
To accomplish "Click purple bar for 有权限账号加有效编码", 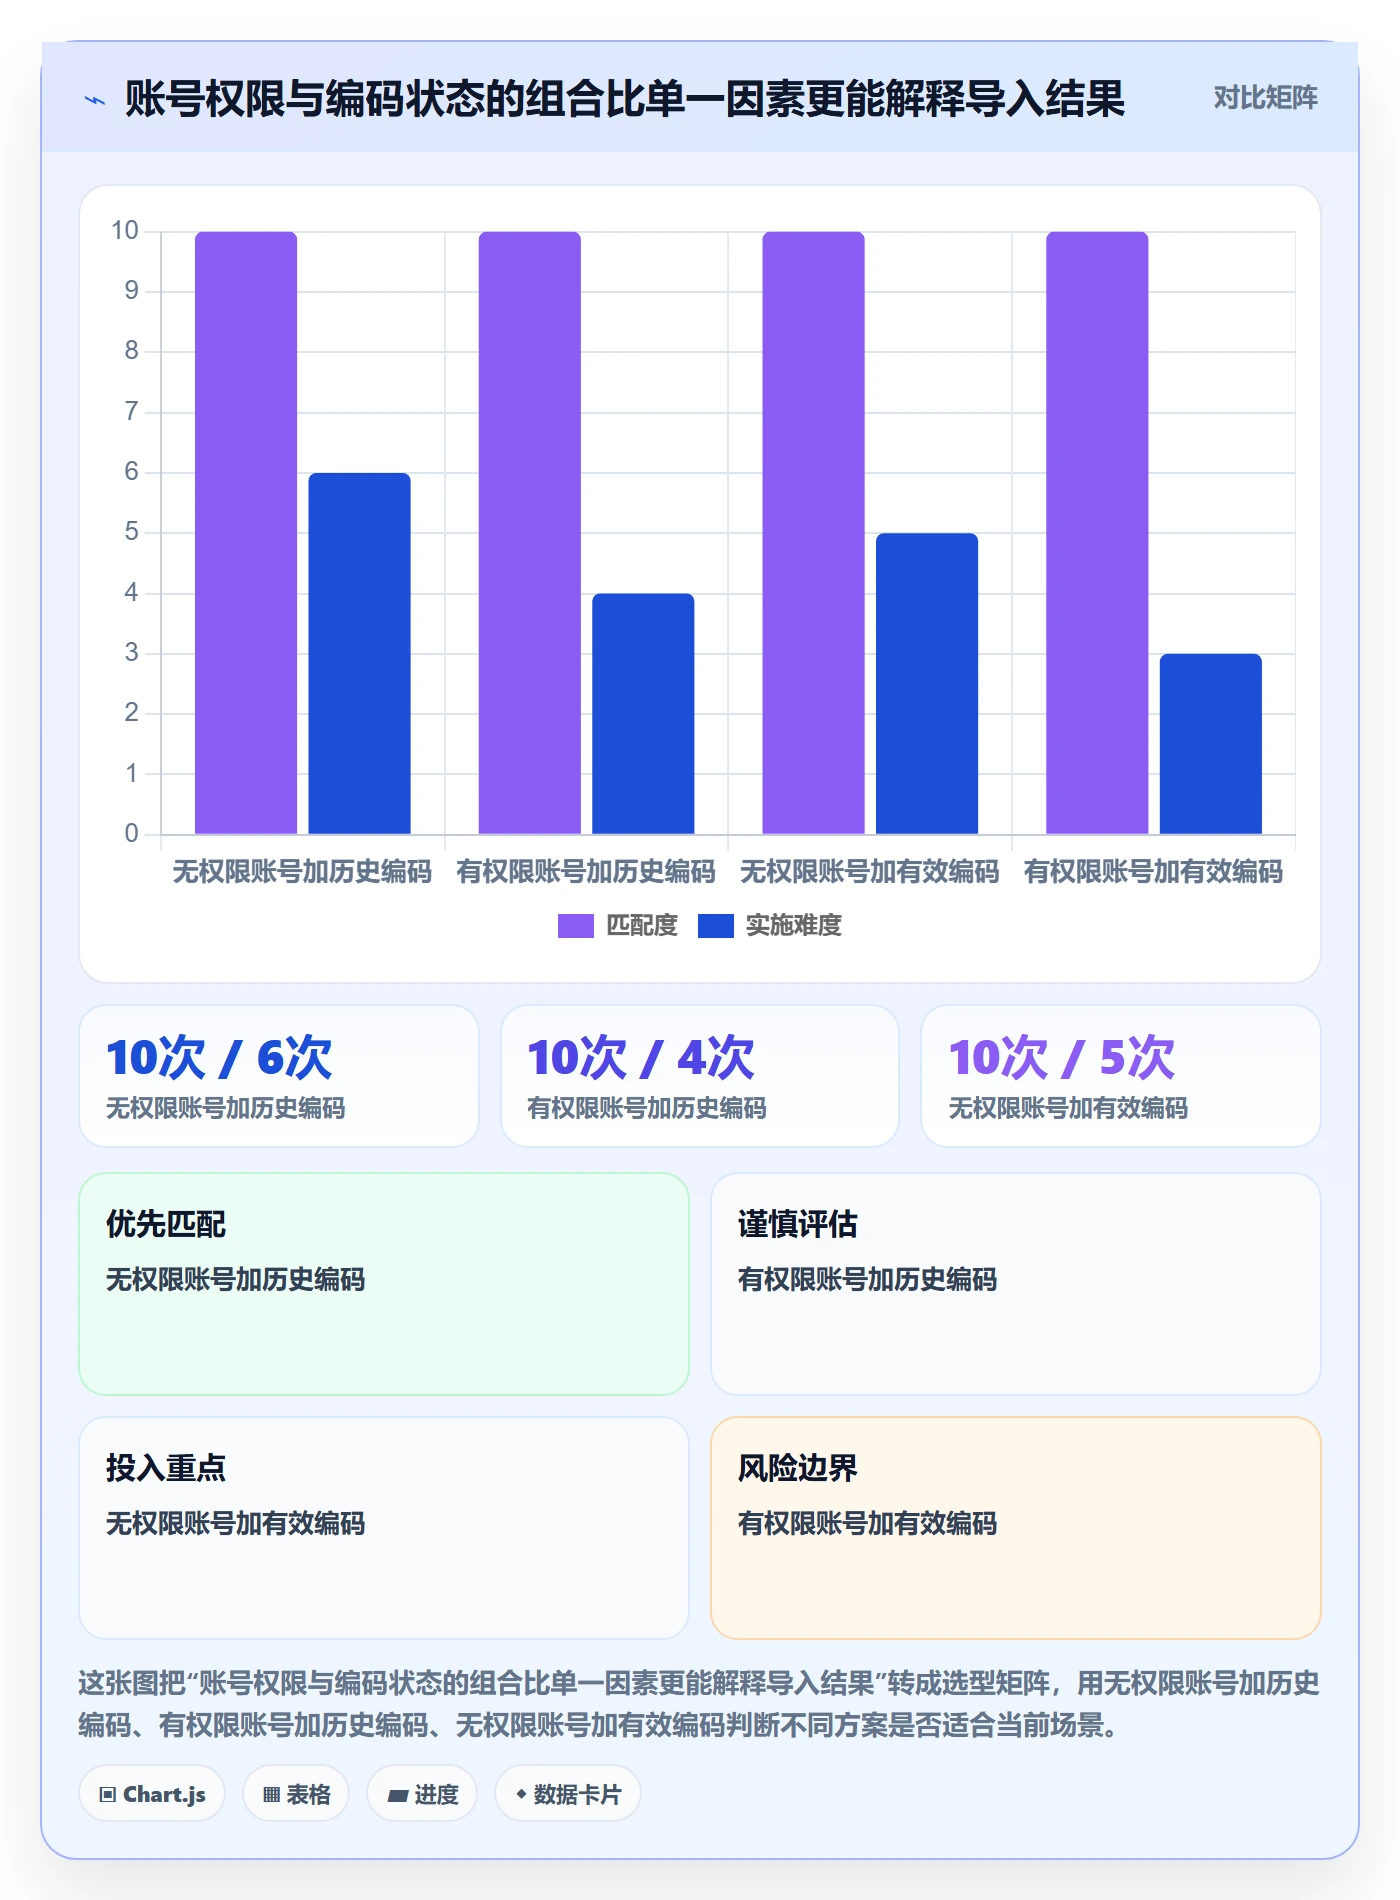I will click(x=1097, y=532).
